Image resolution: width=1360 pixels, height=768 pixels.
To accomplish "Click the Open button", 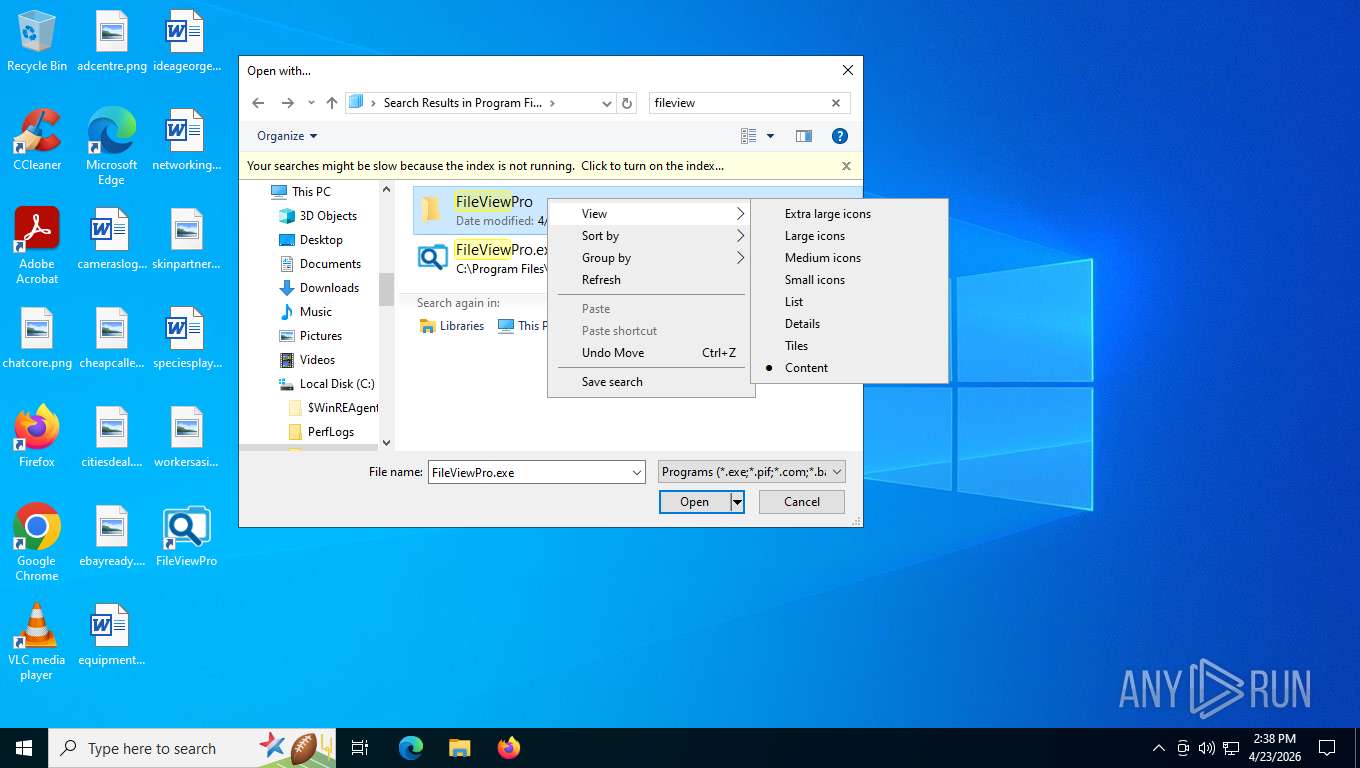I will [x=694, y=502].
